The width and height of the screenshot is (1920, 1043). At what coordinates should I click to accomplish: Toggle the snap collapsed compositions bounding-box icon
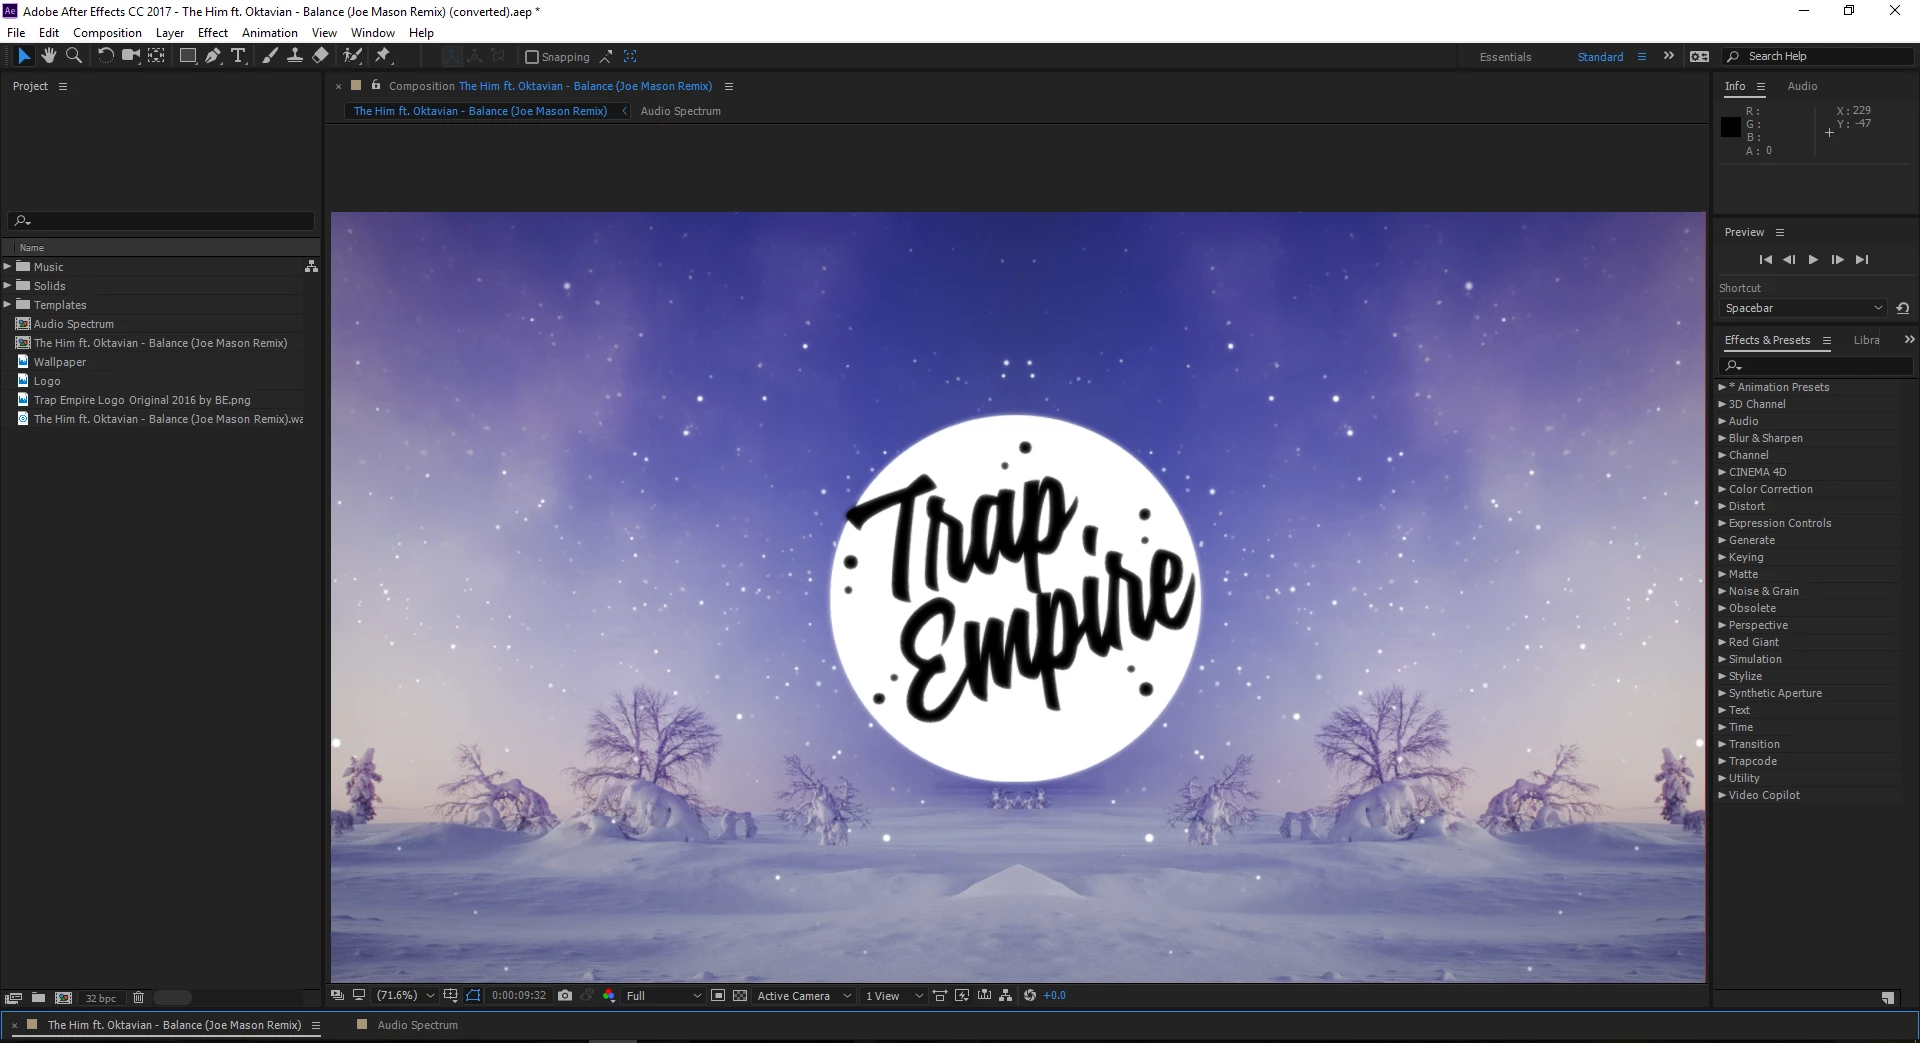(x=630, y=56)
